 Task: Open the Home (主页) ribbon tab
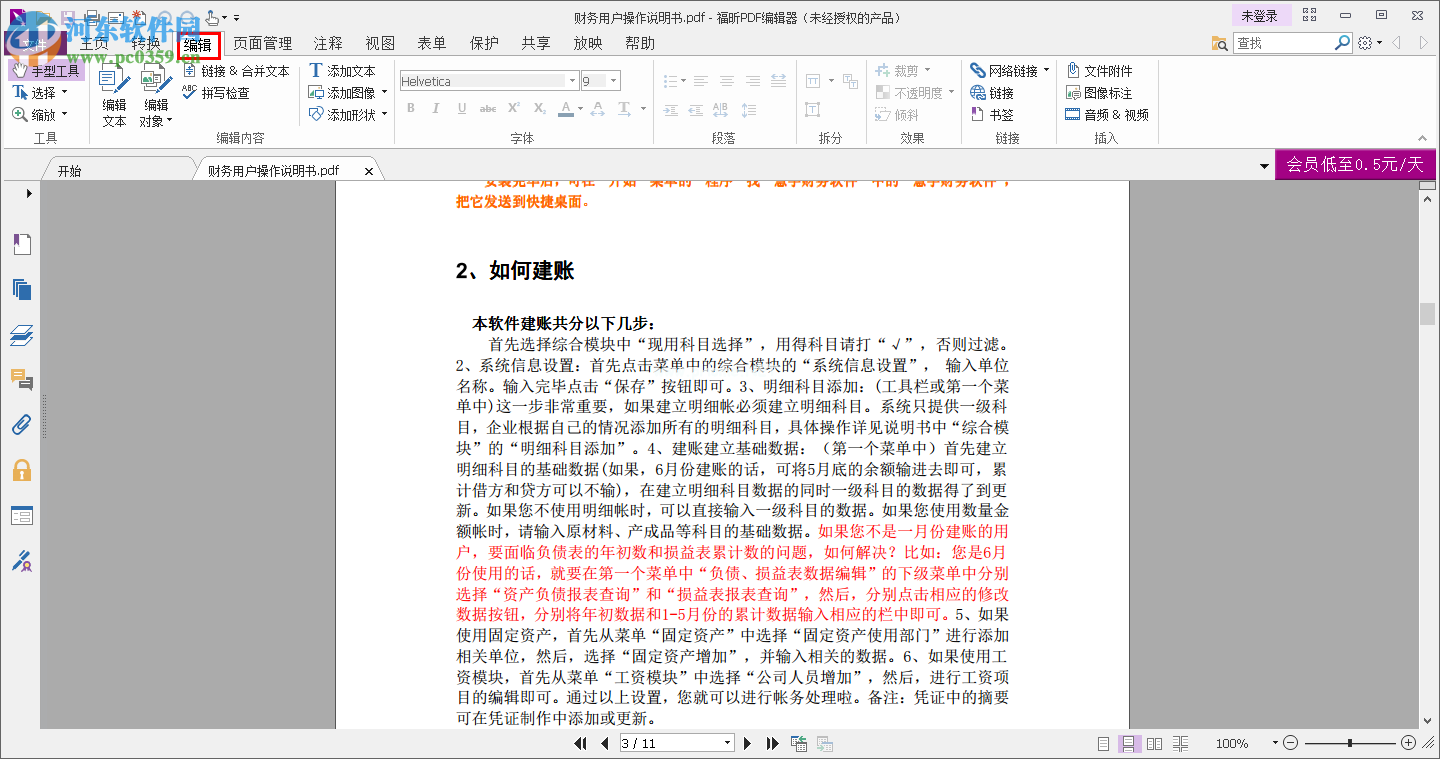coord(94,43)
